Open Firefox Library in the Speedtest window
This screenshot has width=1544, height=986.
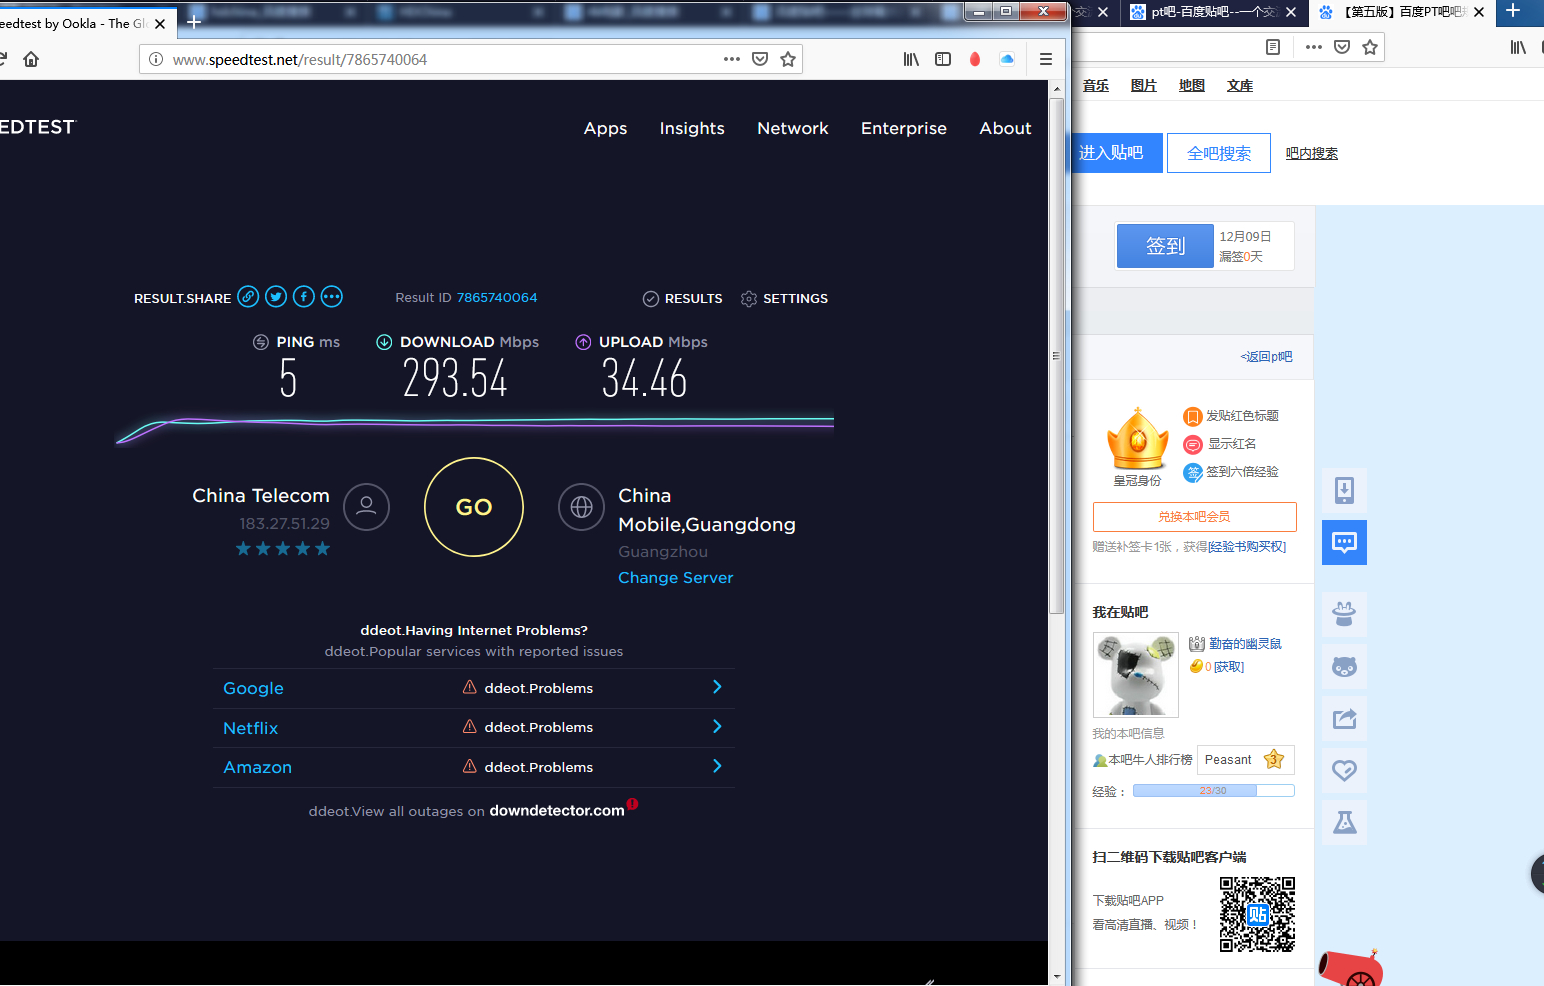tap(911, 59)
